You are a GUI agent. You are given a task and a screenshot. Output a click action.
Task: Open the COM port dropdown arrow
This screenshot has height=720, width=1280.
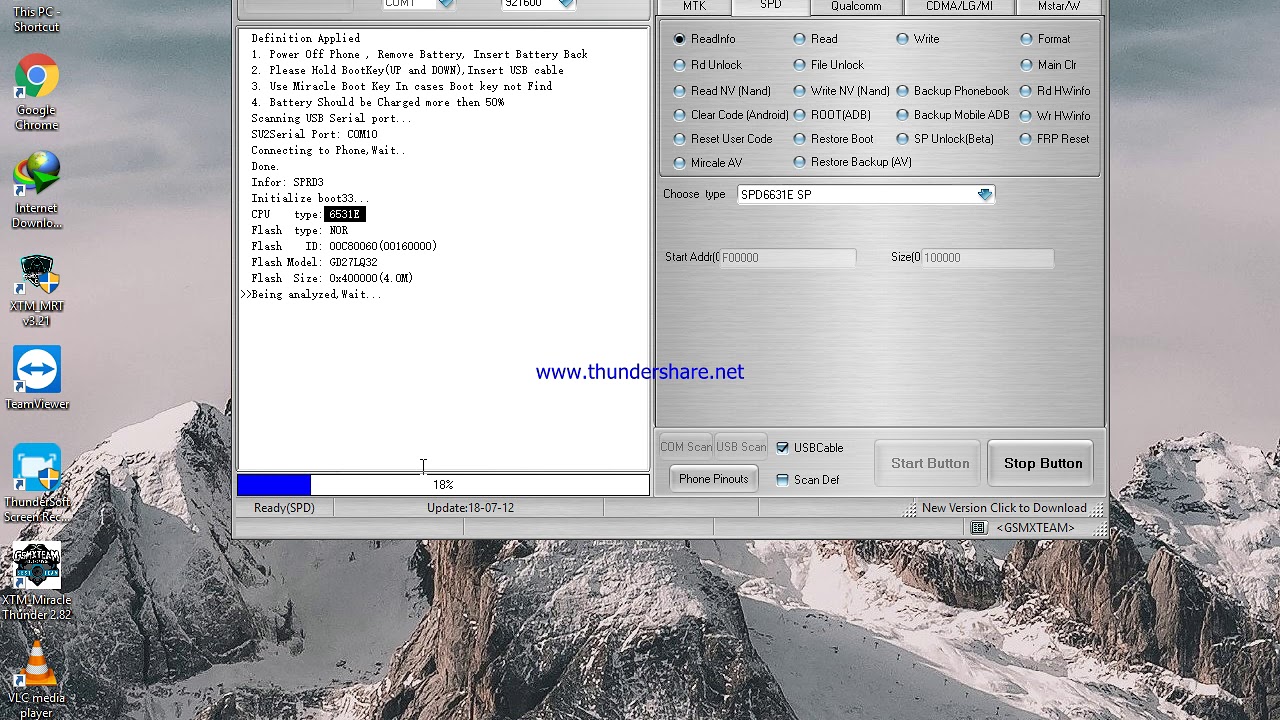[x=446, y=4]
